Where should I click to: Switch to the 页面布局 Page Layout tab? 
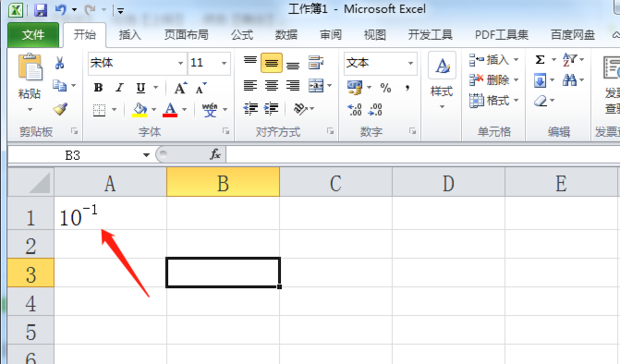[186, 35]
